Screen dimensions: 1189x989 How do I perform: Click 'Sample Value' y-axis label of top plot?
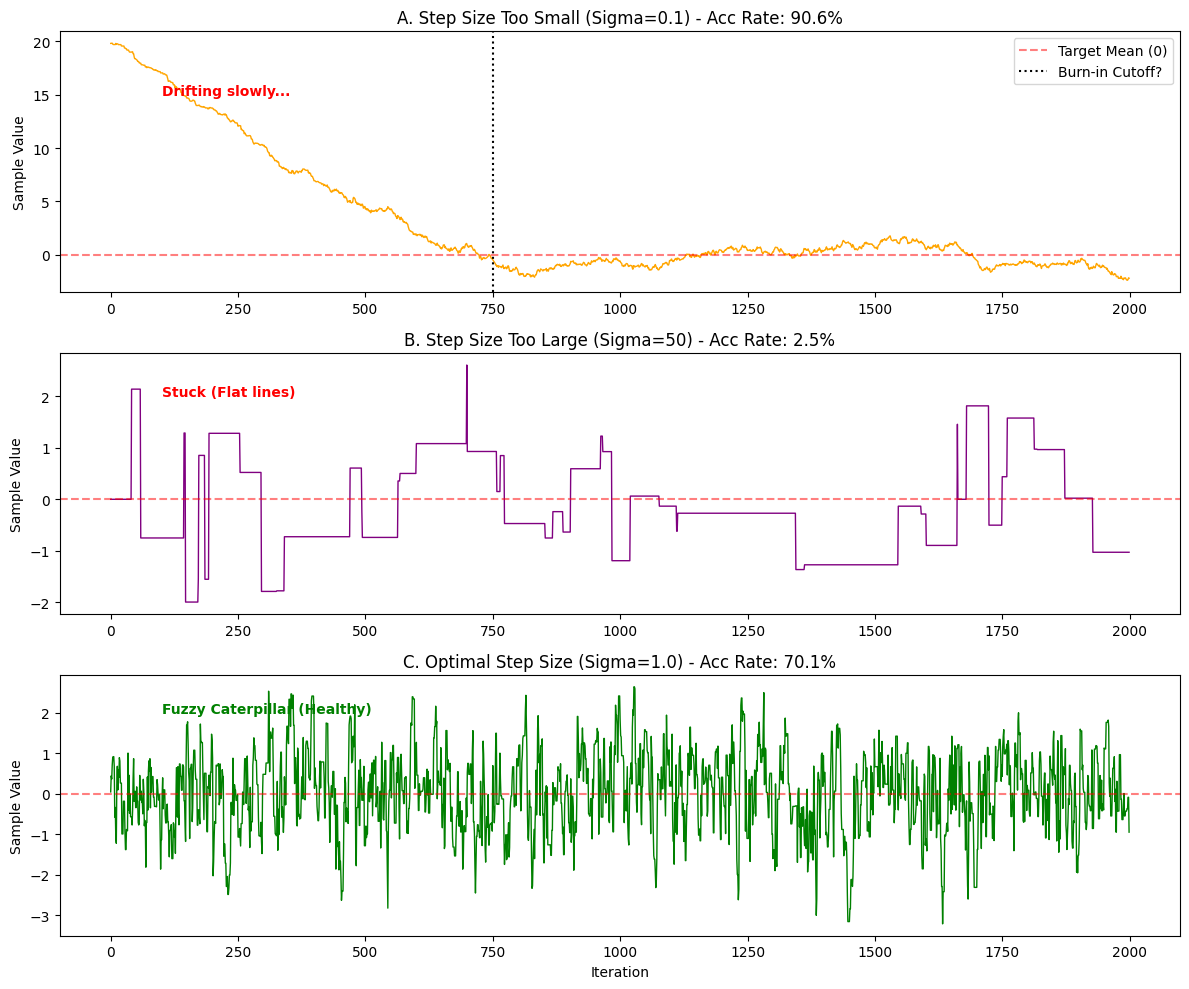[19, 163]
